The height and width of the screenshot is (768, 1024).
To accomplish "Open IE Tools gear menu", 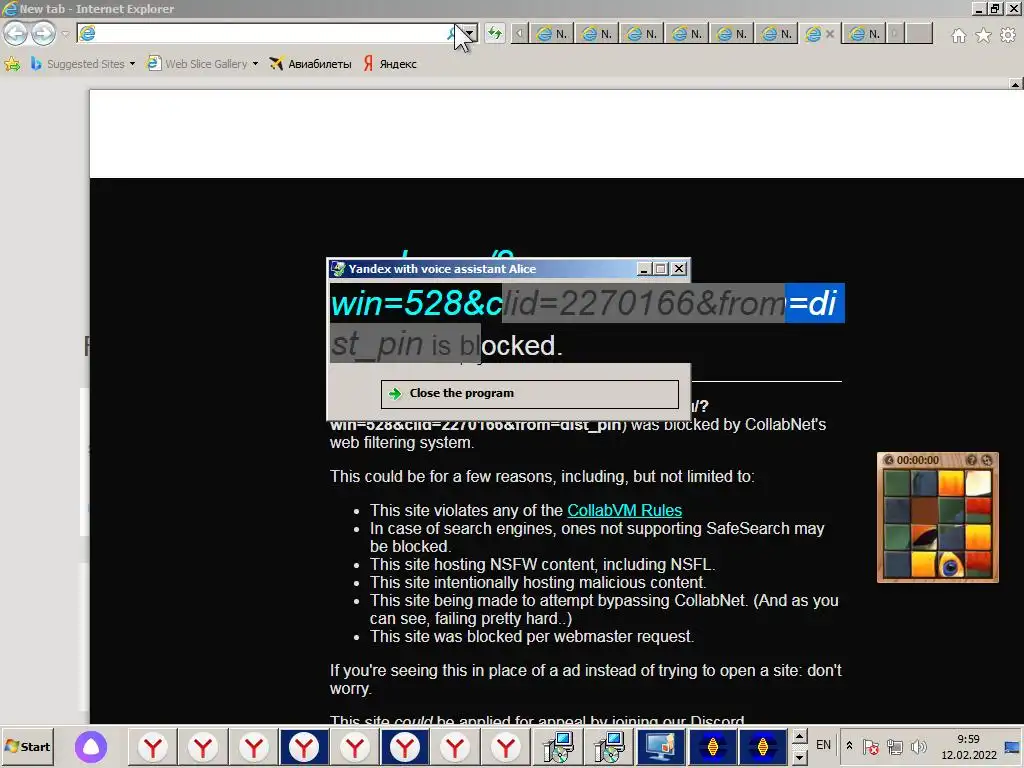I will coord(1008,35).
